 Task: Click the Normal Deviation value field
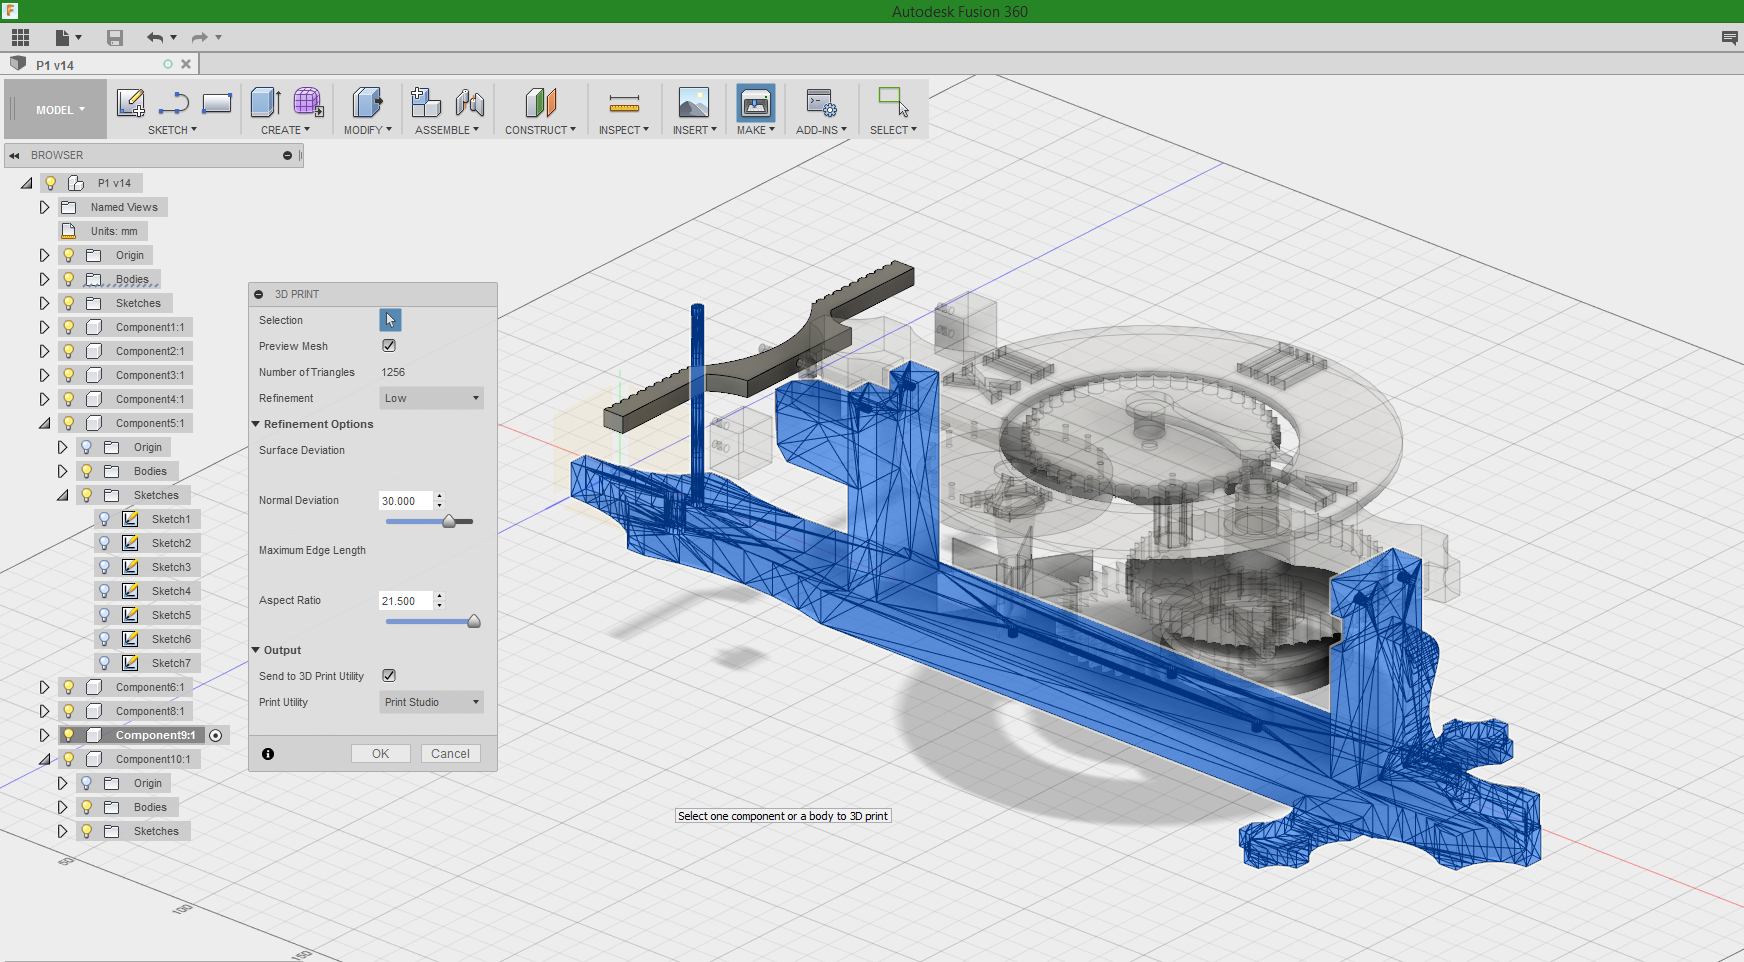(406, 501)
